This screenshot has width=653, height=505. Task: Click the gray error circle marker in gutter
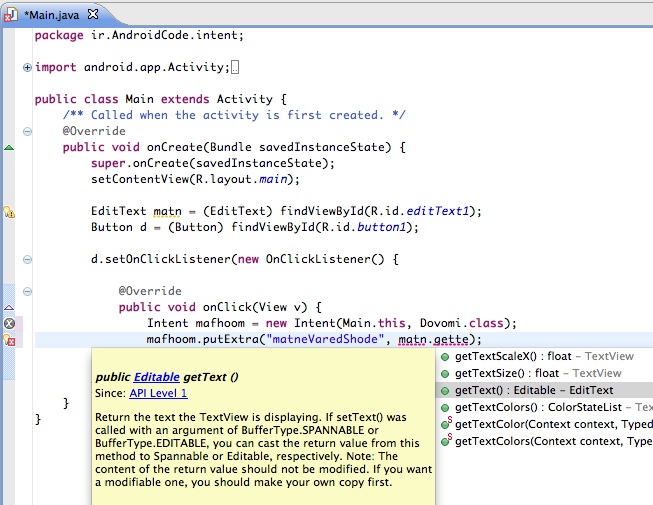[x=9, y=324]
